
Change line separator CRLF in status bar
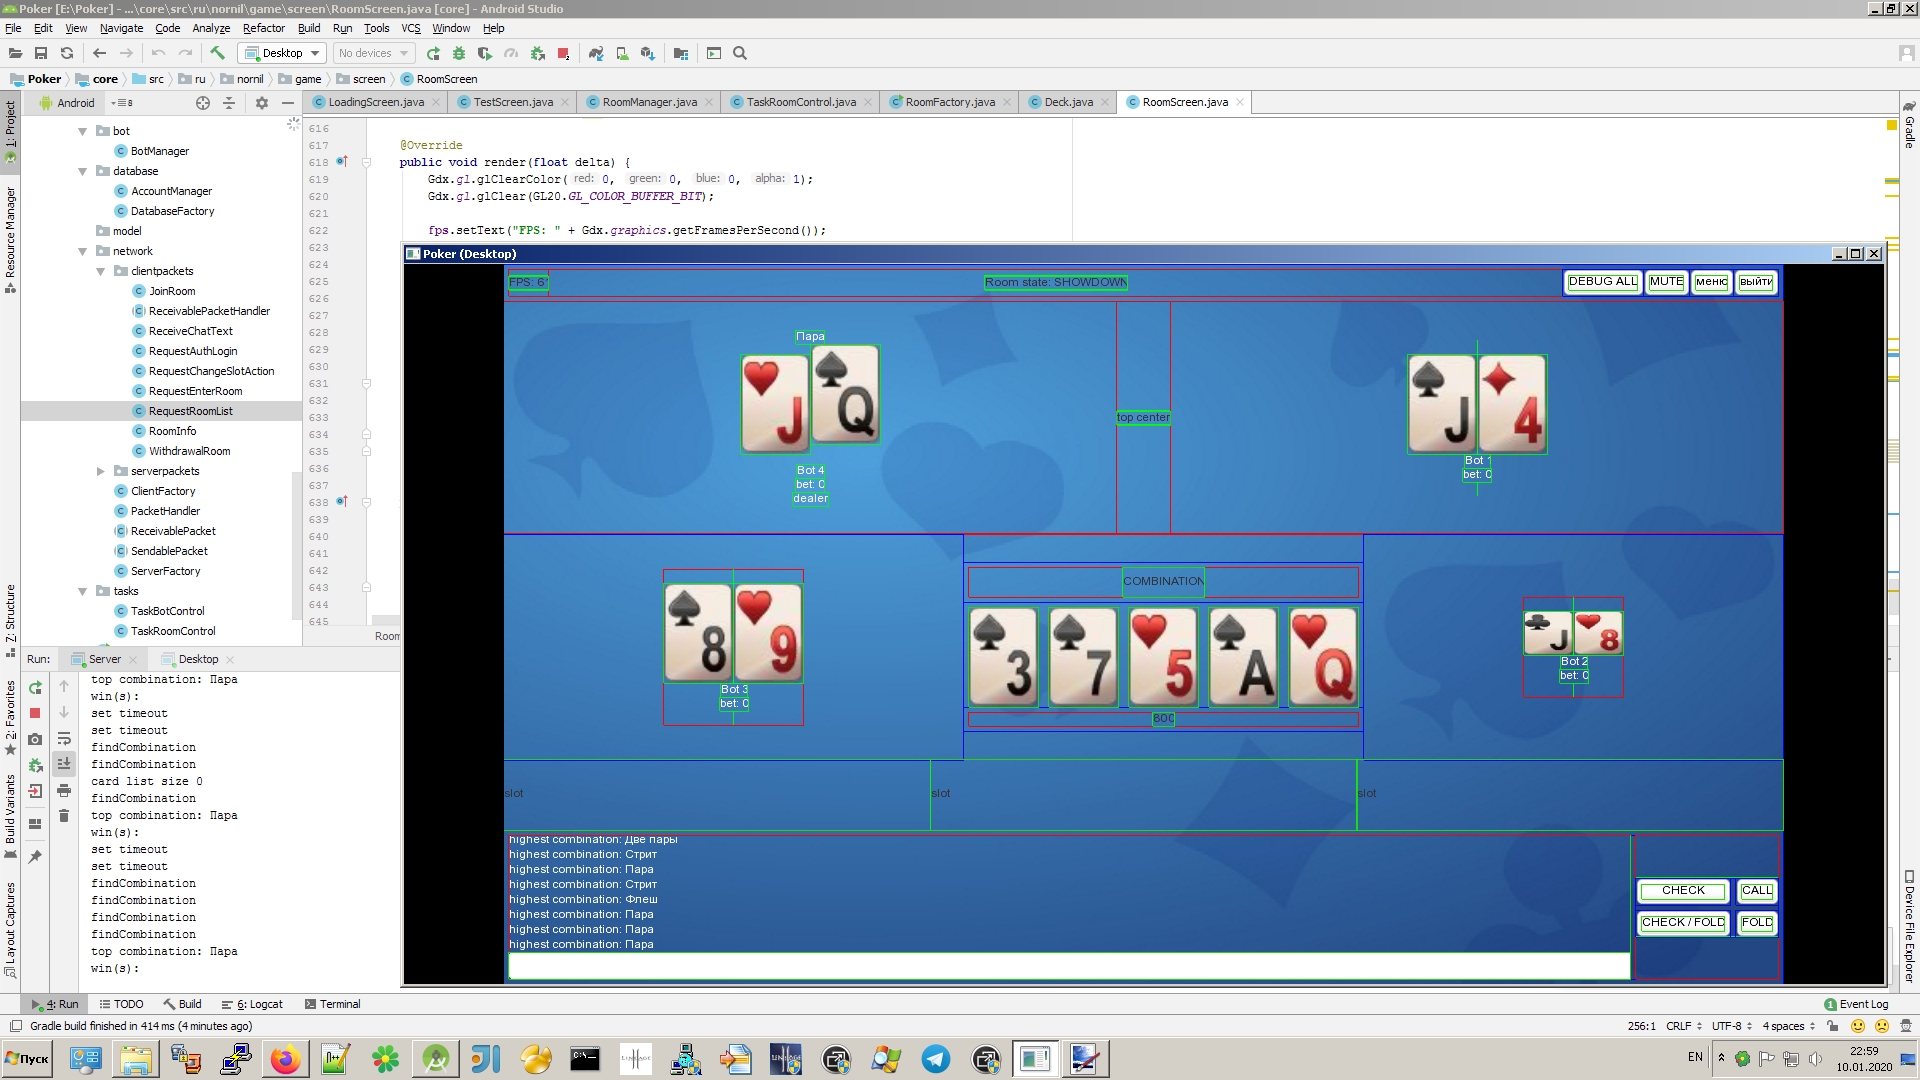click(x=1684, y=1026)
